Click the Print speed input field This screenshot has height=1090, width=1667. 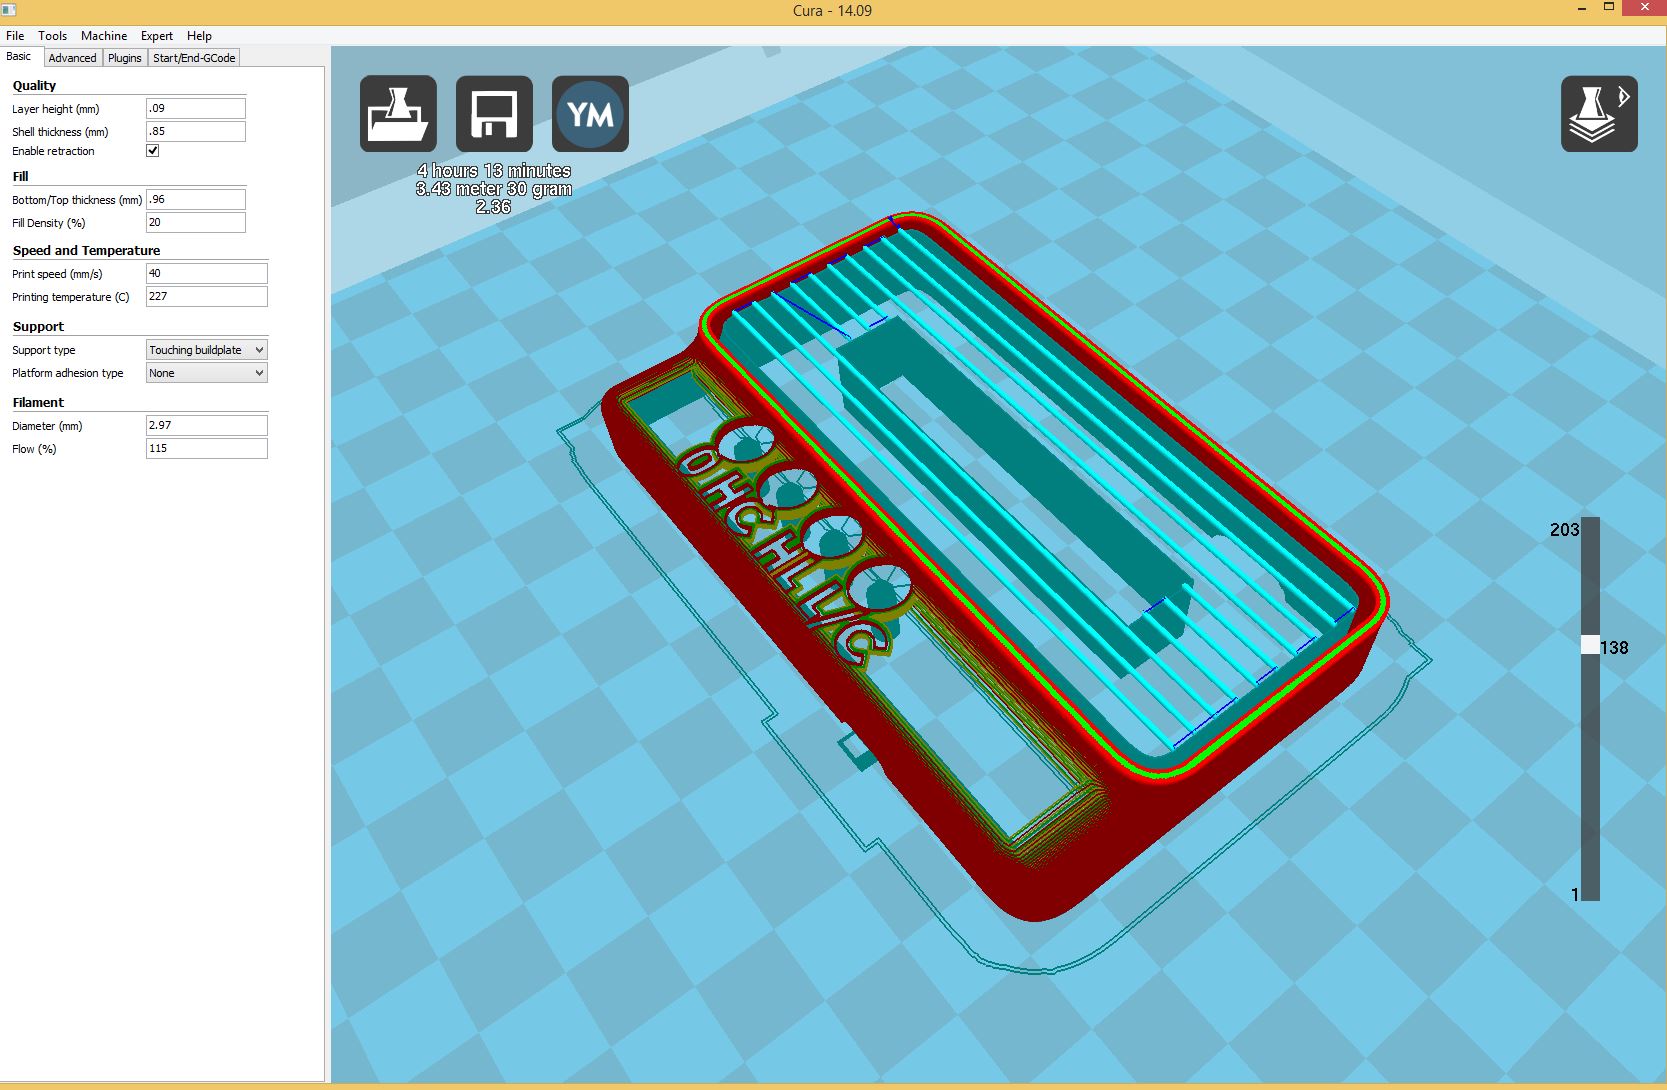tap(207, 273)
